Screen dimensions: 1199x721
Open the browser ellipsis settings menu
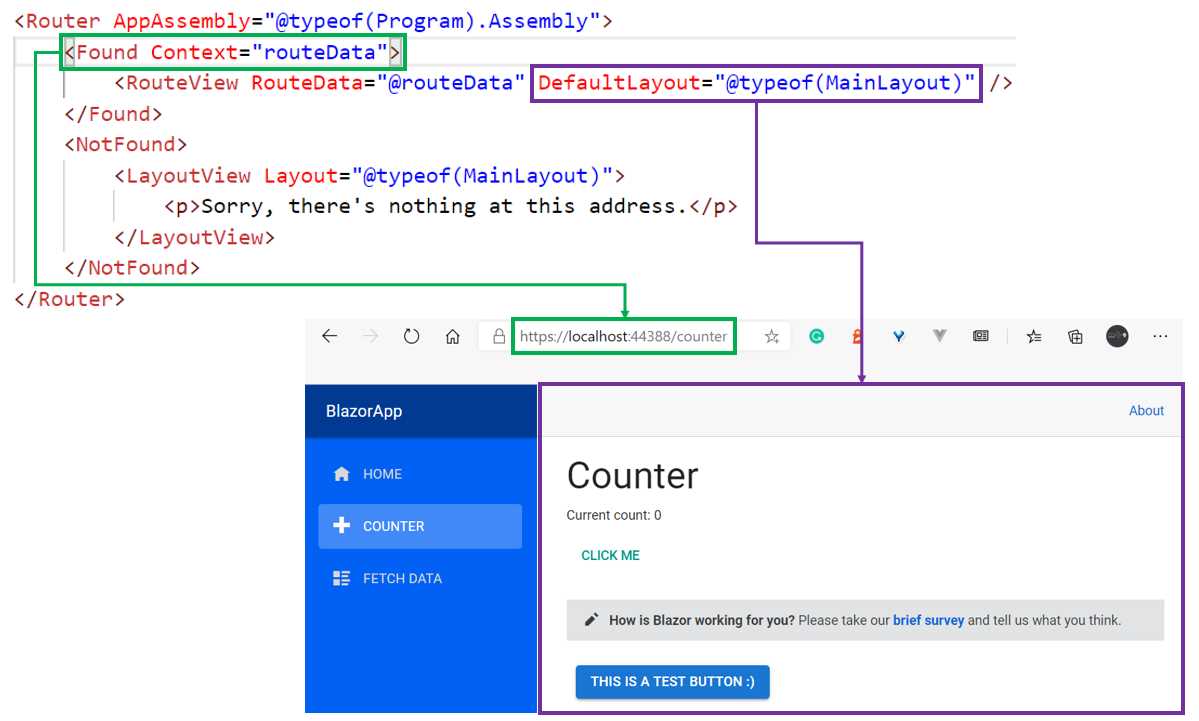point(1159,336)
